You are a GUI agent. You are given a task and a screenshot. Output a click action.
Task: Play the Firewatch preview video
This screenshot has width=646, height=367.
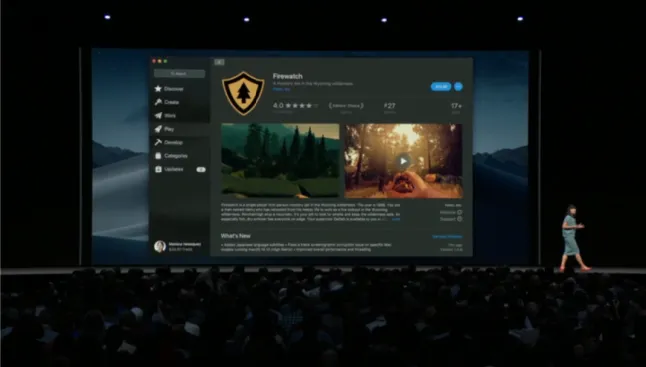403,161
